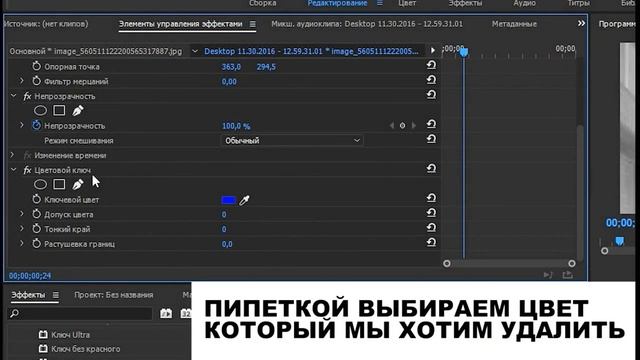640x360 pixels.
Task: Toggle accelerated effects filter icon
Action: [166, 313]
